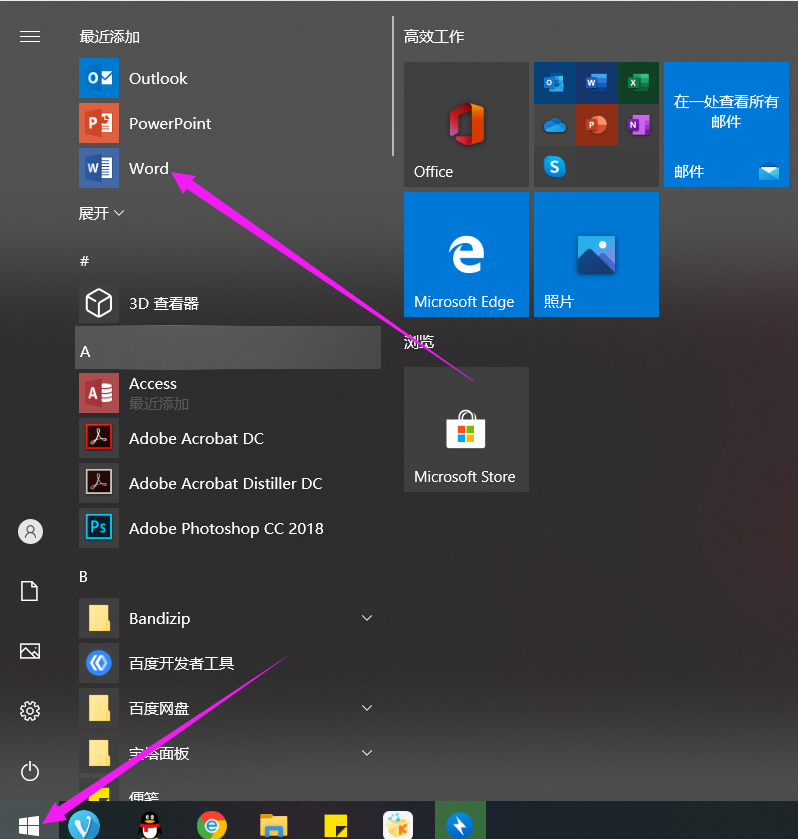
Task: Open Settings gear icon
Action: (30, 711)
